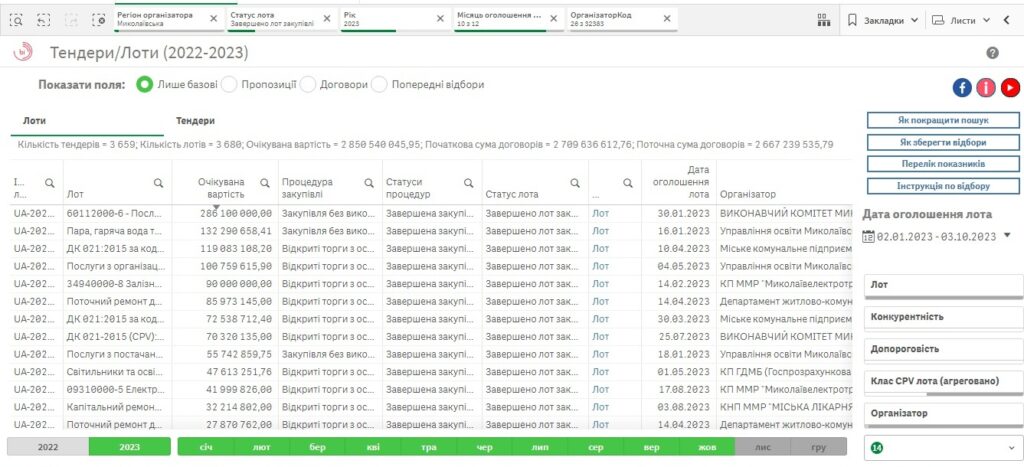The width and height of the screenshot is (1024, 467).
Task: Click the Як зберегти відбори button
Action: point(943,142)
